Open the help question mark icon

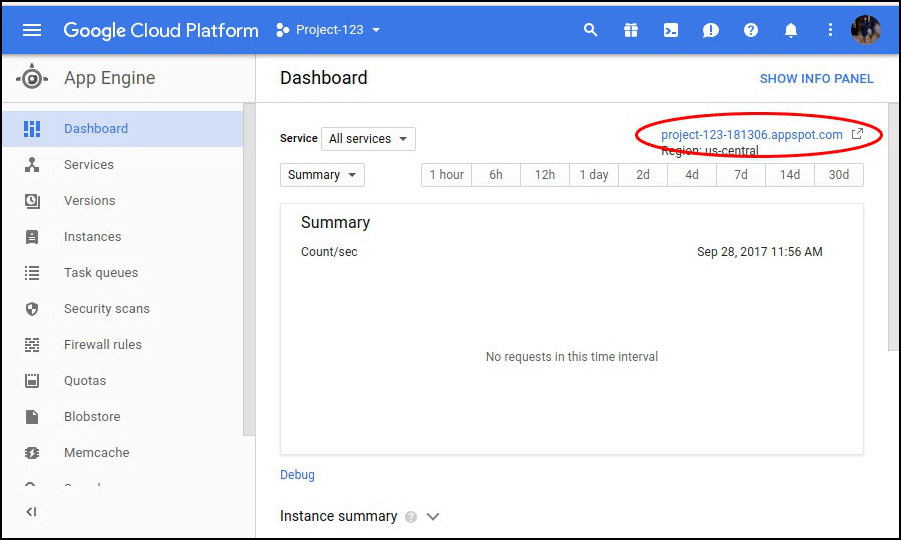[x=750, y=30]
